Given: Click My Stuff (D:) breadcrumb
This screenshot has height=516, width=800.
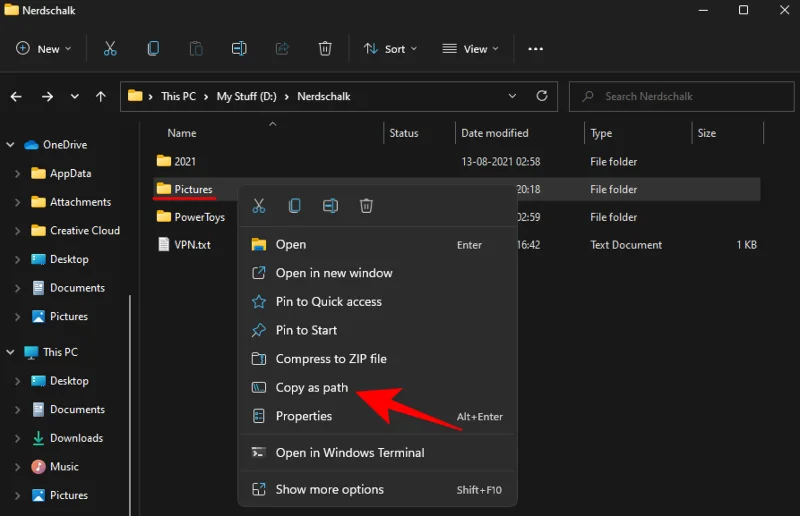Looking at the screenshot, I should 246,96.
